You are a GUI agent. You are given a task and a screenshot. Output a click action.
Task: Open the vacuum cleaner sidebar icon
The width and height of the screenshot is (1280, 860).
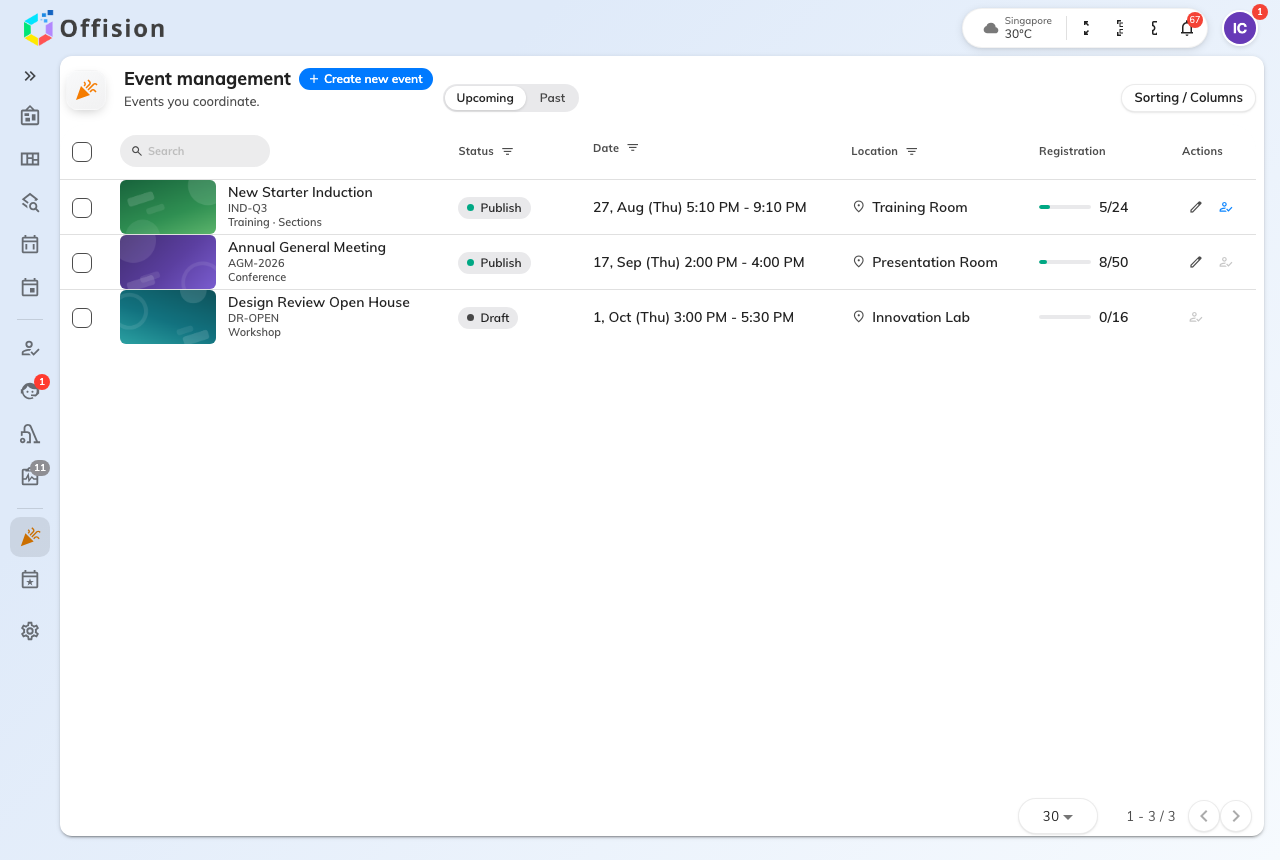pos(30,434)
